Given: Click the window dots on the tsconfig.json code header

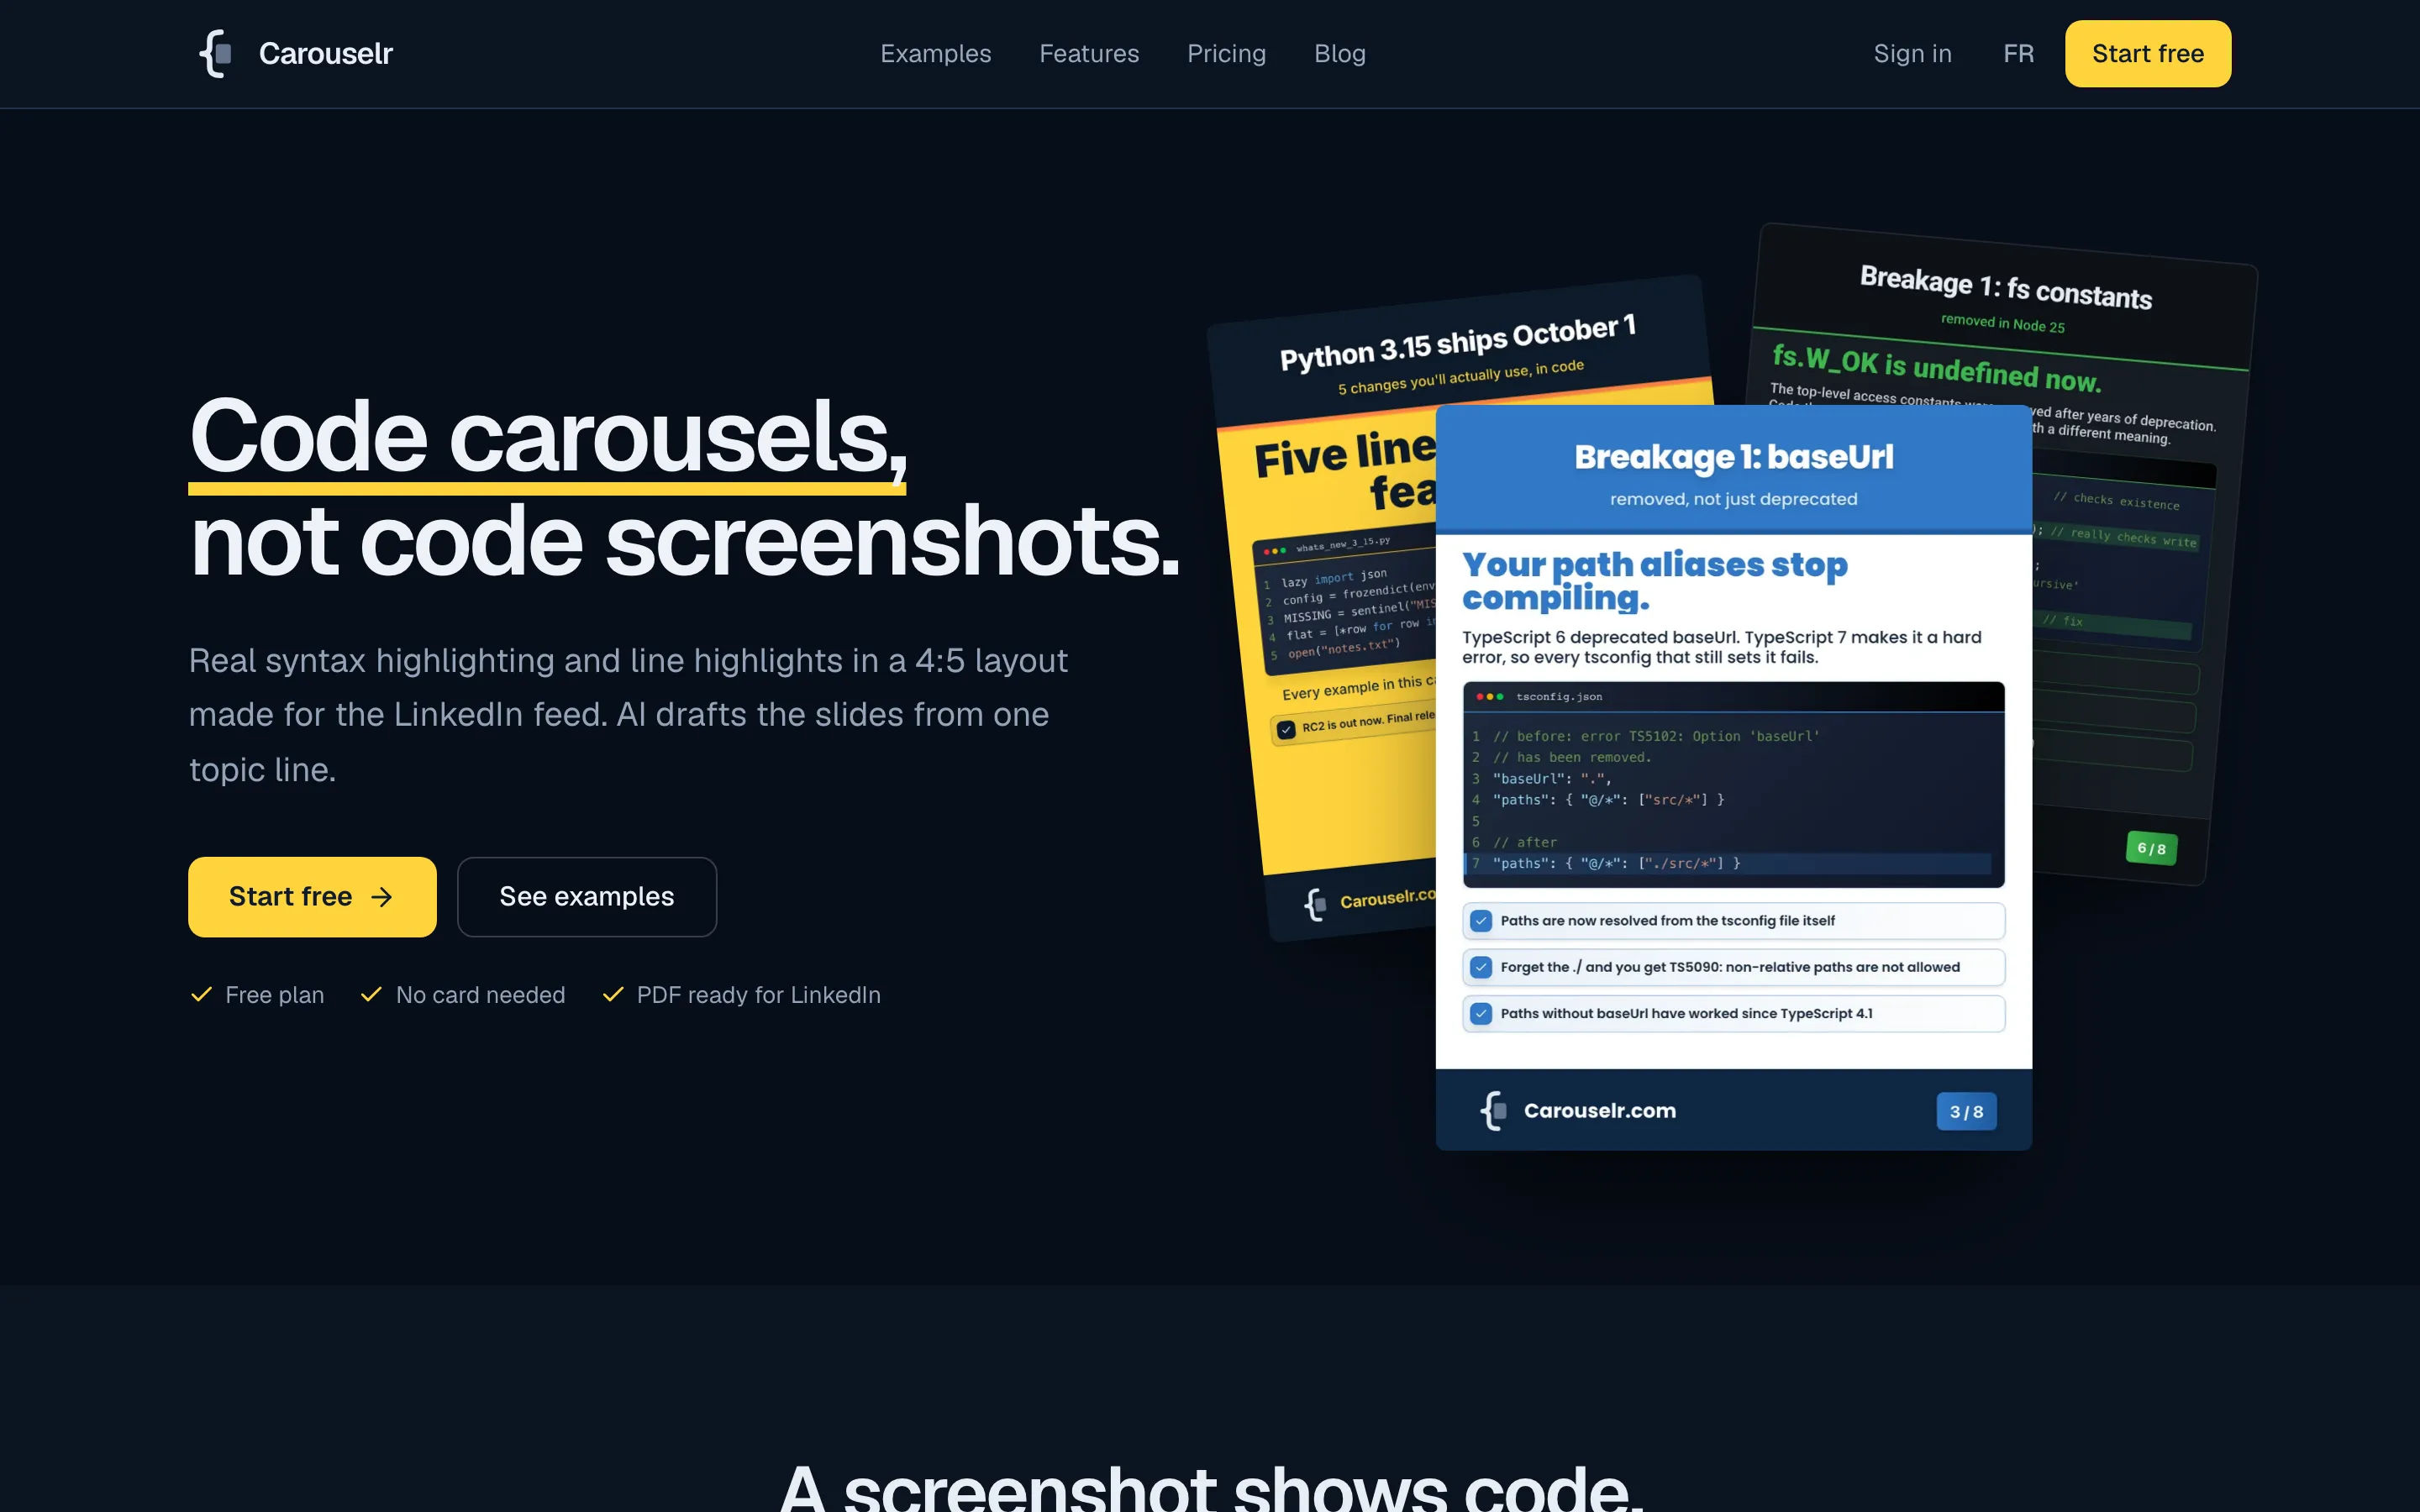Looking at the screenshot, I should click(x=1489, y=696).
